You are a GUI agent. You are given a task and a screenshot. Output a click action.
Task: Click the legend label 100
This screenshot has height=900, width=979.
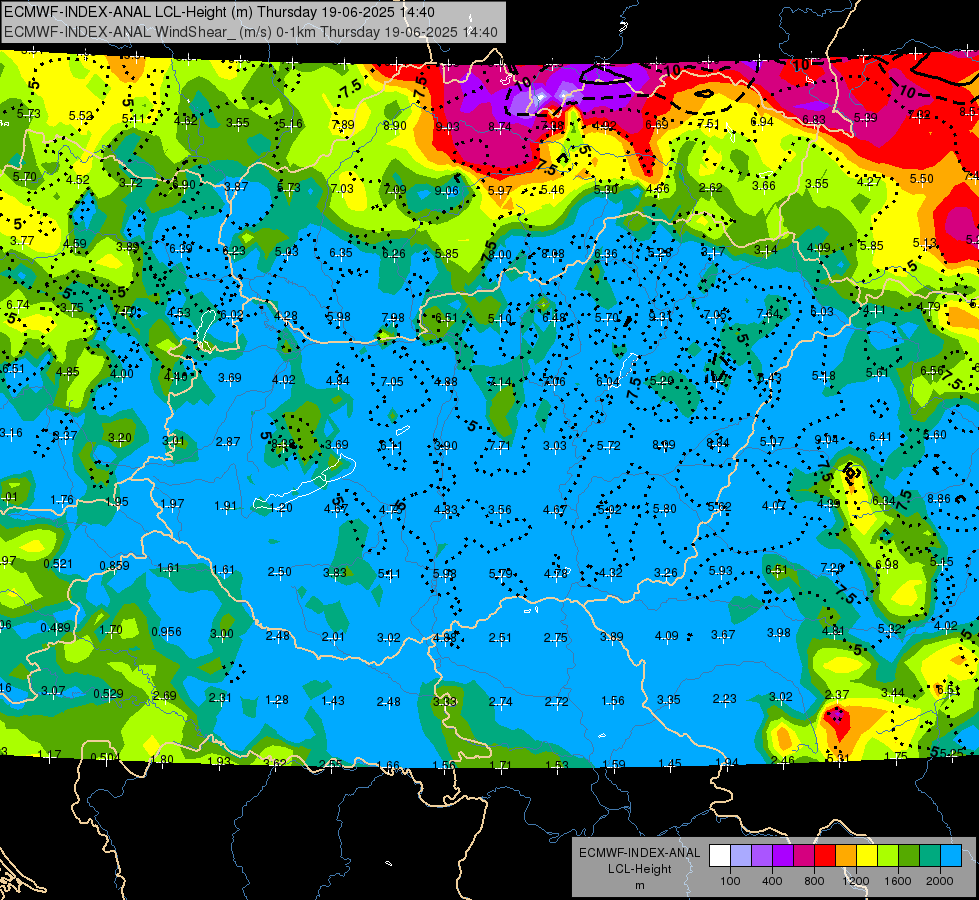tap(731, 881)
